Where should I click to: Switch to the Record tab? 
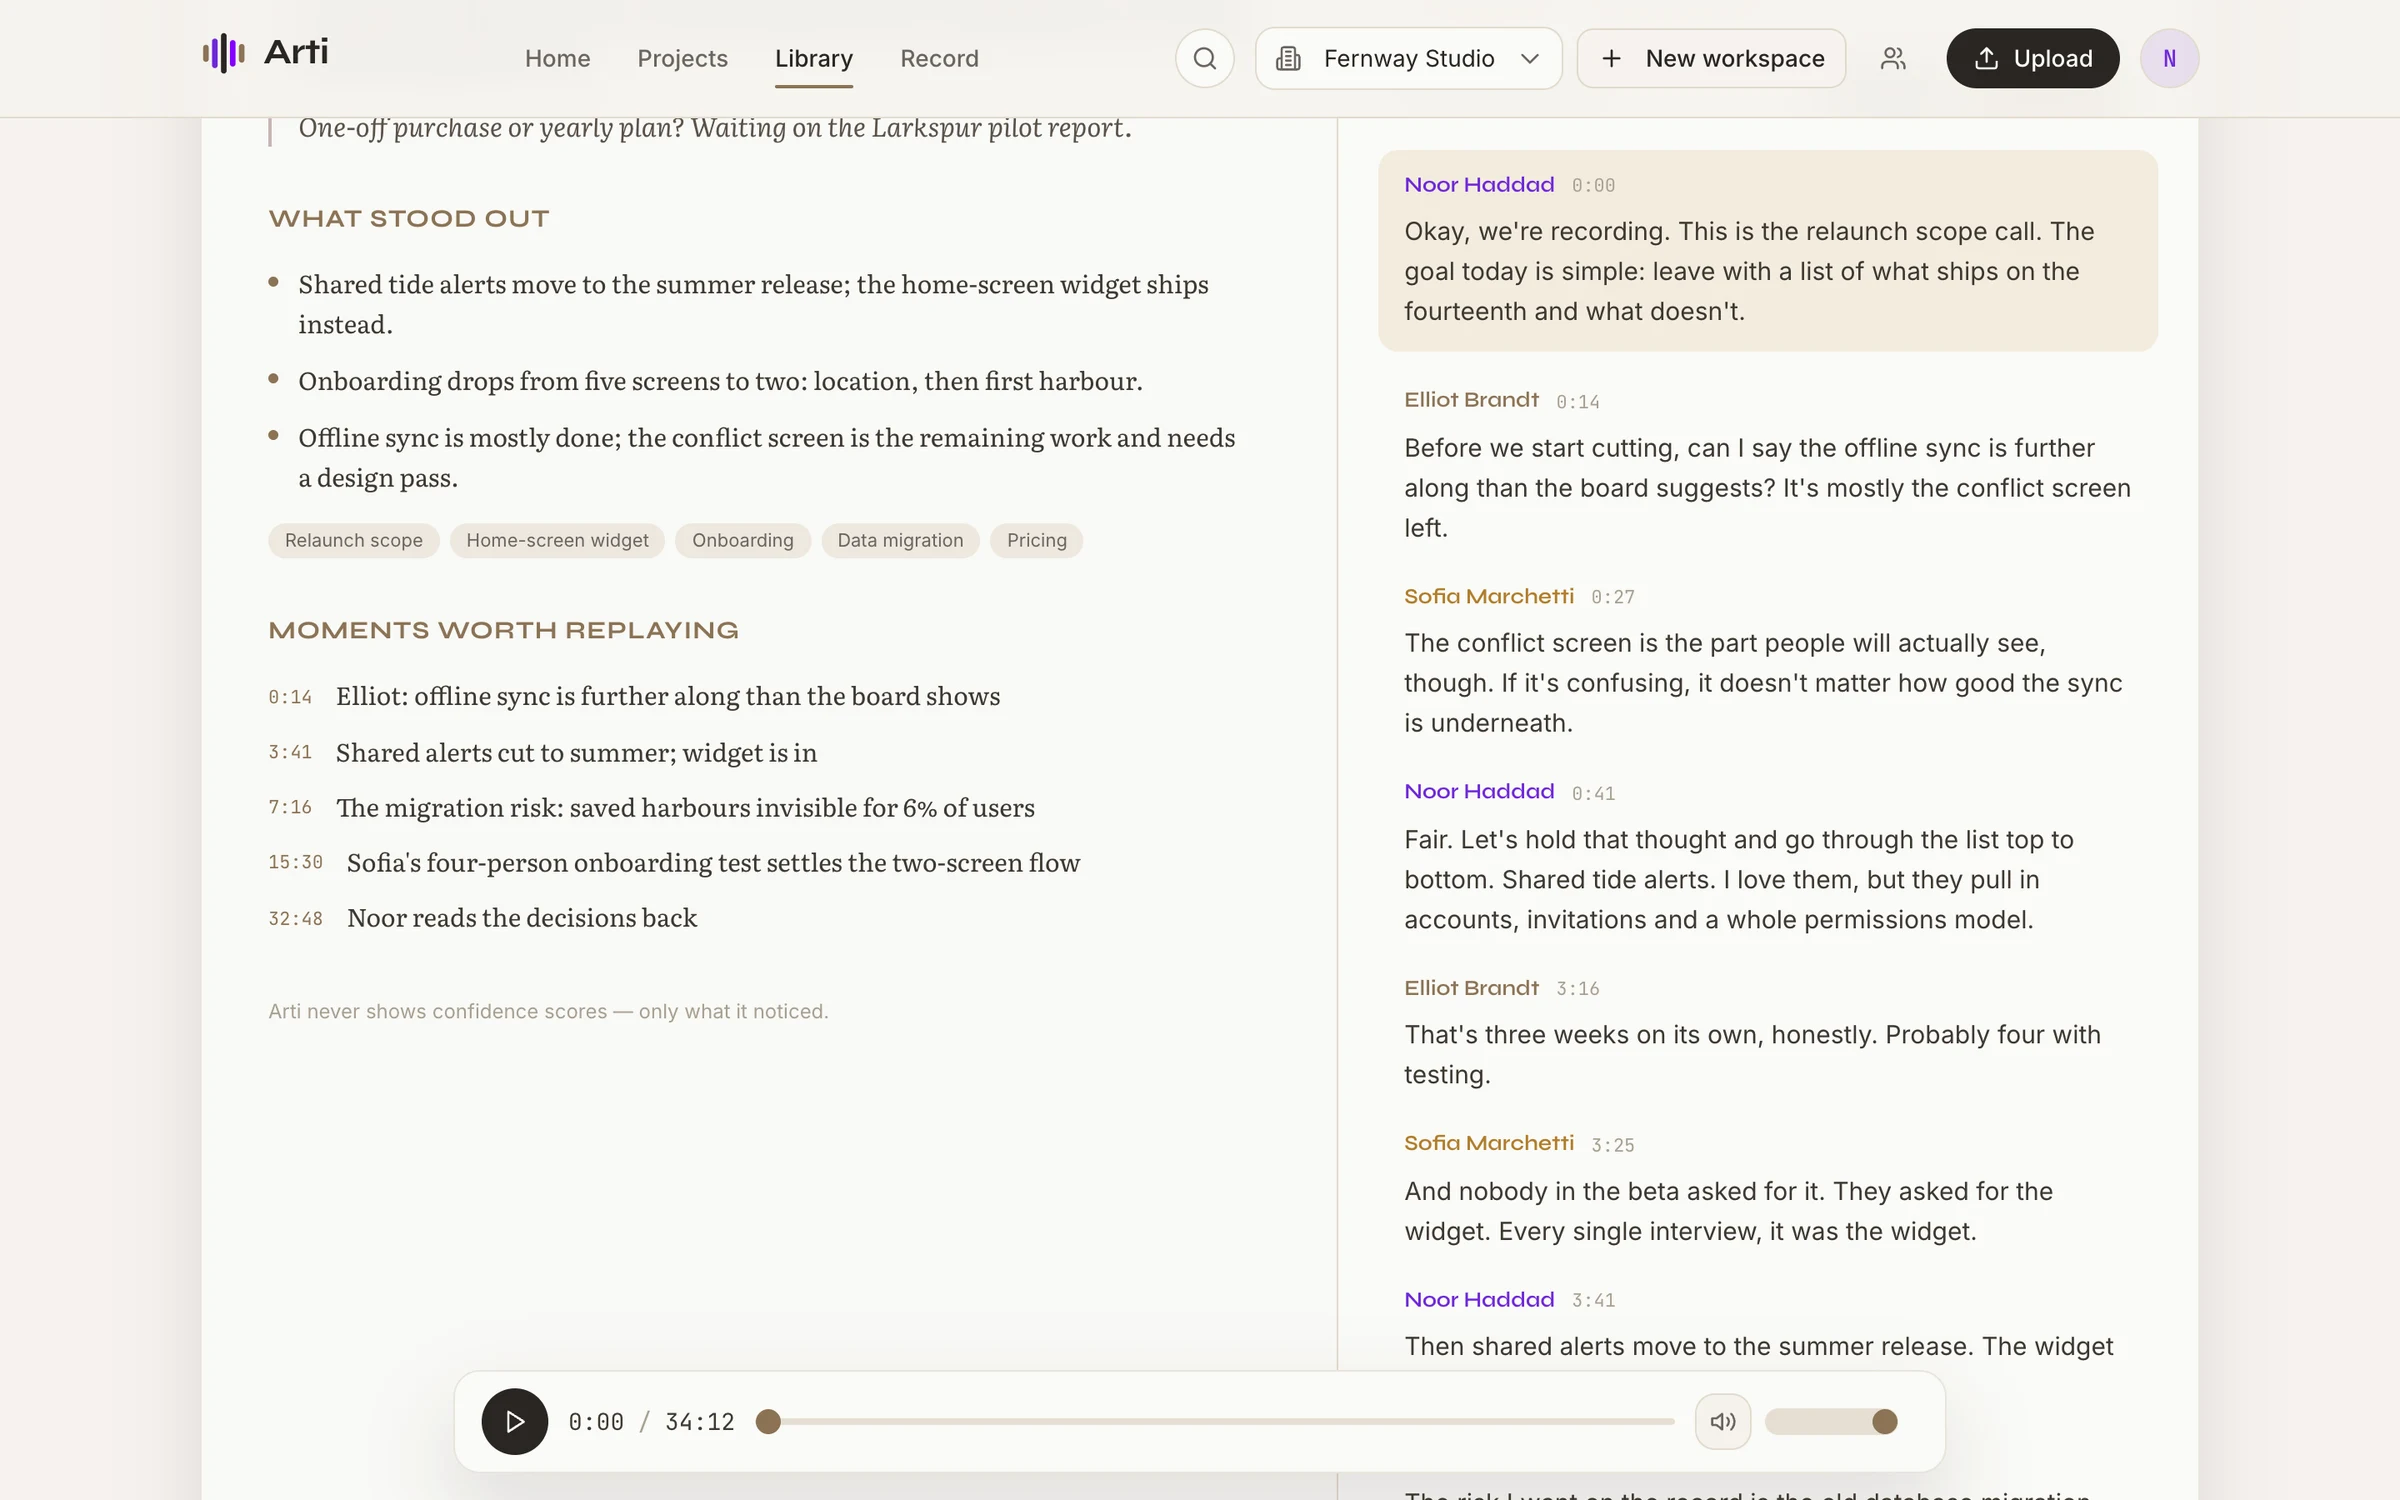tap(939, 58)
